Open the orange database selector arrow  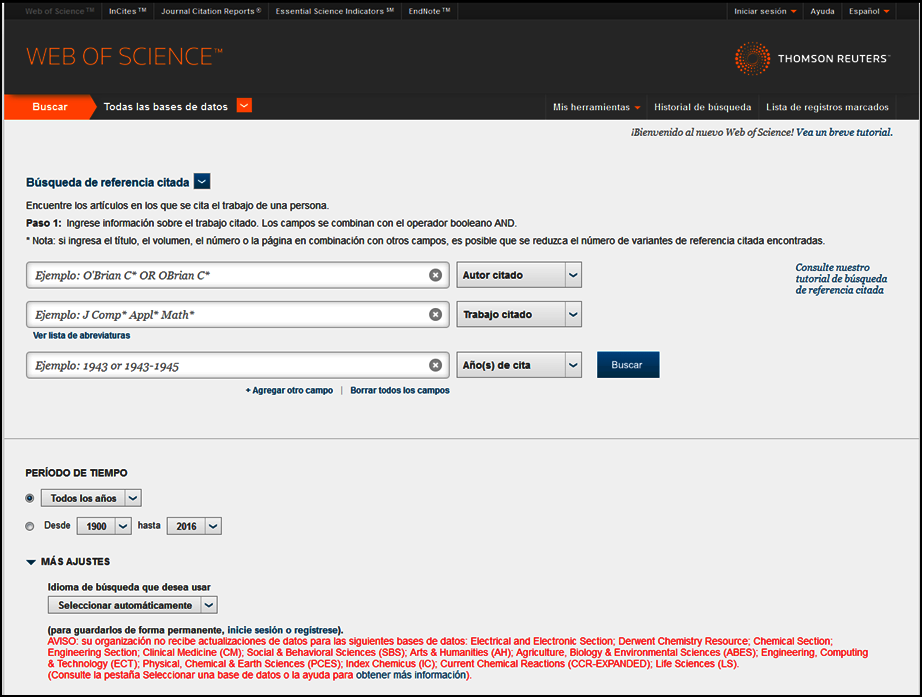click(x=244, y=106)
